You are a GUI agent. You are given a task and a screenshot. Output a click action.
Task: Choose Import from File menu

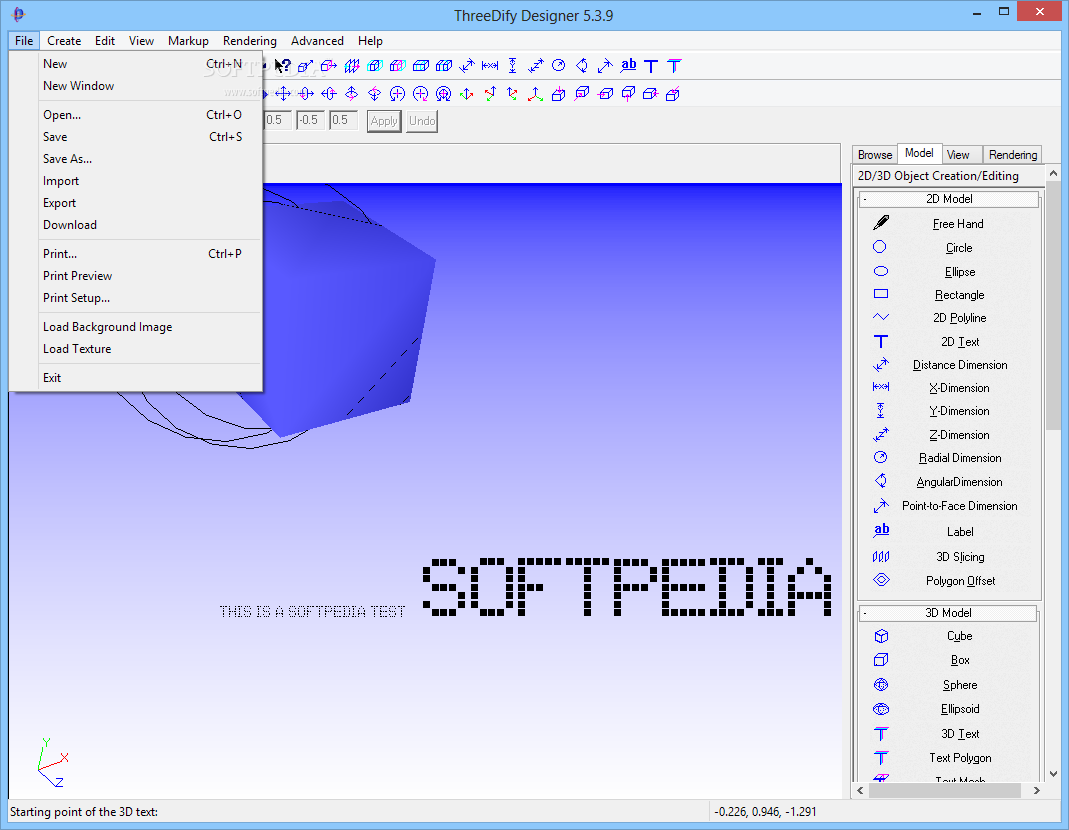136,181
